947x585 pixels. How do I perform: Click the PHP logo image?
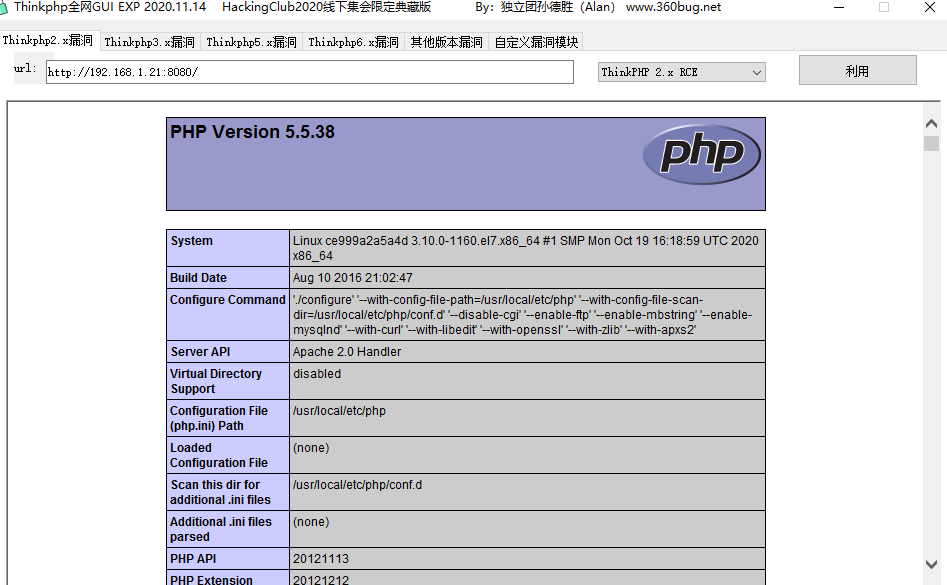pos(702,155)
